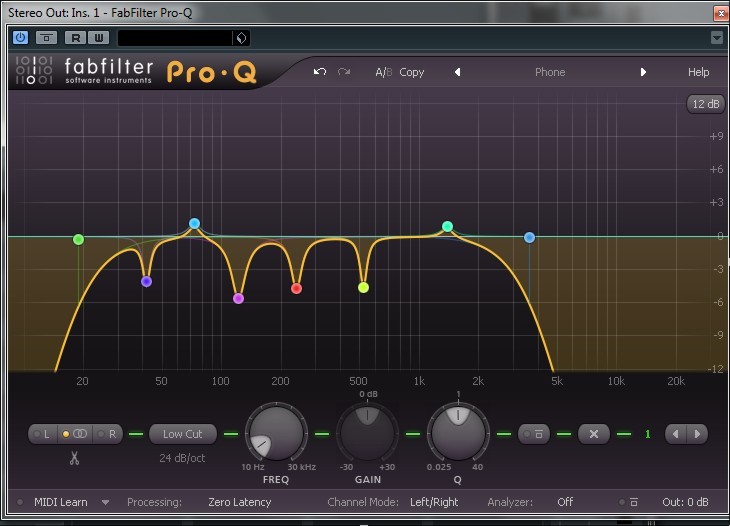Select the teal band dot near 1.5k
Image resolution: width=730 pixels, height=526 pixels.
coord(447,226)
